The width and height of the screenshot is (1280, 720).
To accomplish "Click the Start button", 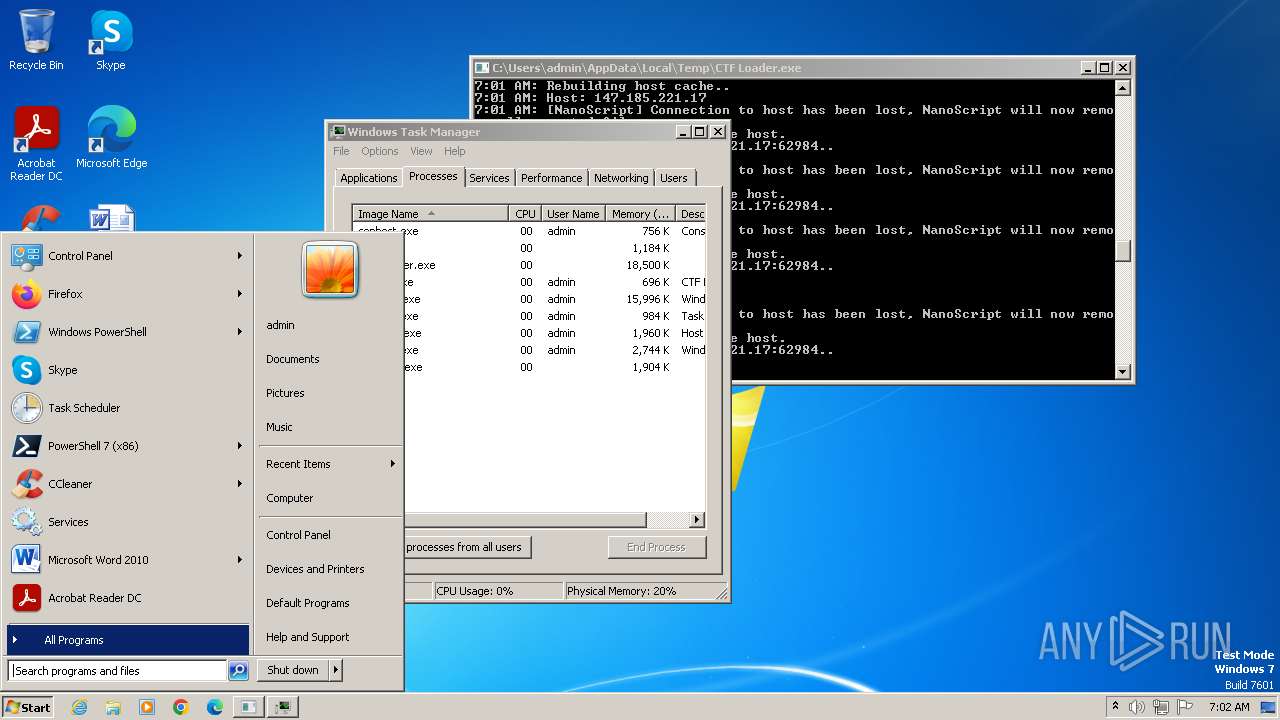I will pyautogui.click(x=28, y=707).
